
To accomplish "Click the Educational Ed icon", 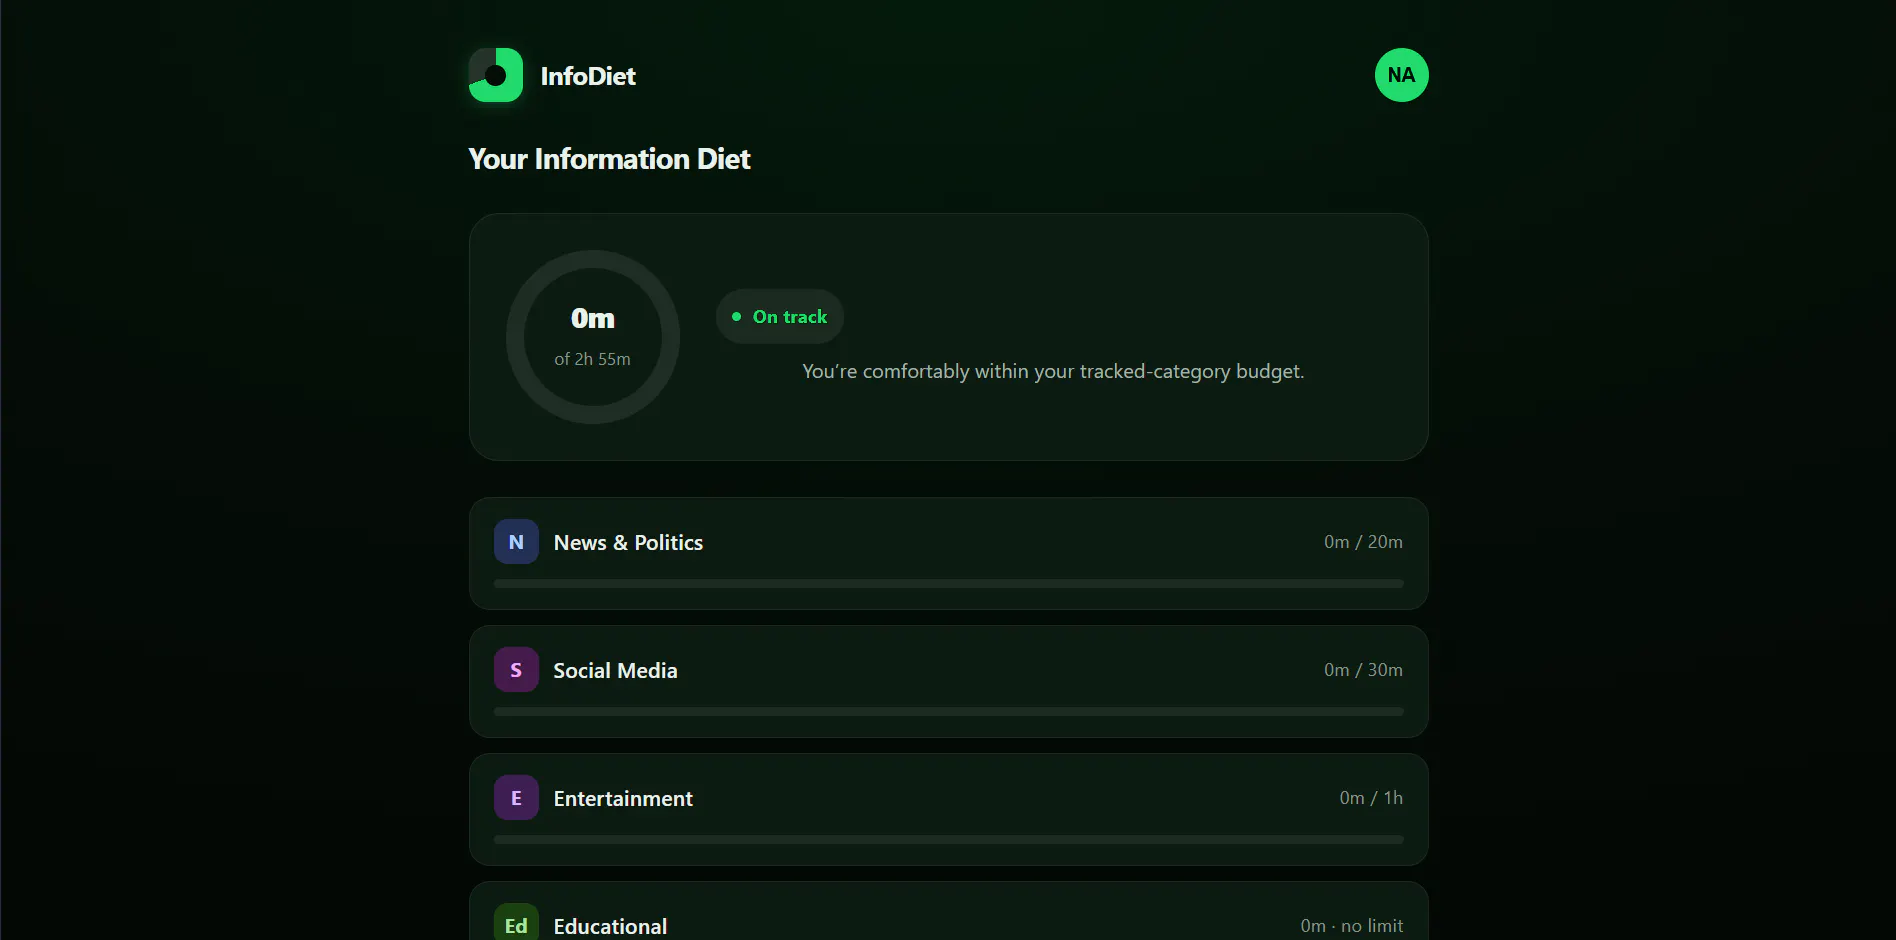I will 516,924.
